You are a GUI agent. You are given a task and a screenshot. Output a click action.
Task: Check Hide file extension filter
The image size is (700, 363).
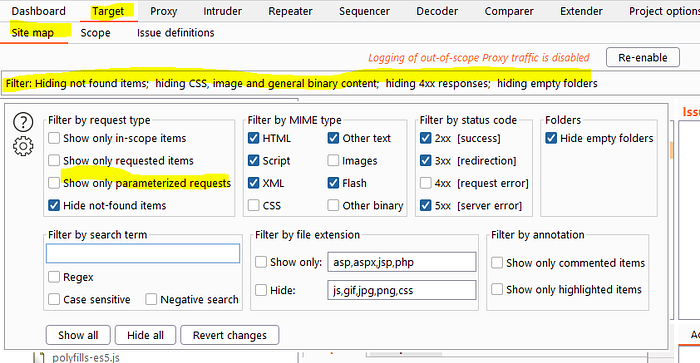[x=261, y=290]
